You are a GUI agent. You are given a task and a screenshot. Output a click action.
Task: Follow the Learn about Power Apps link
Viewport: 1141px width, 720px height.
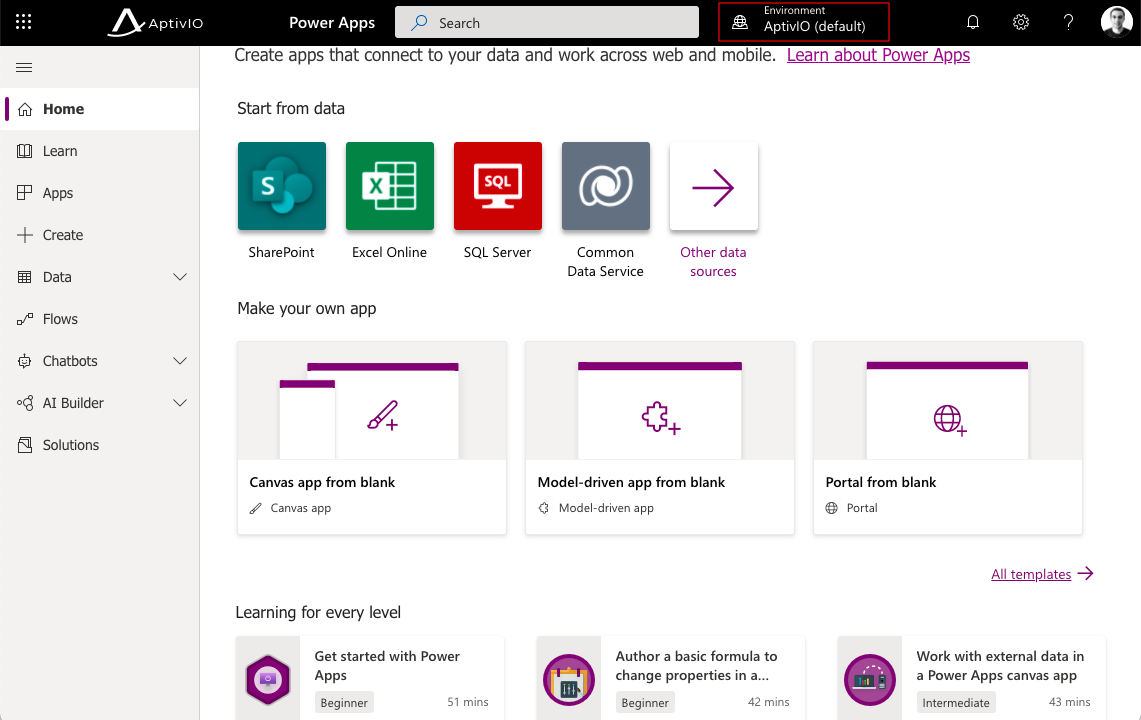[878, 55]
